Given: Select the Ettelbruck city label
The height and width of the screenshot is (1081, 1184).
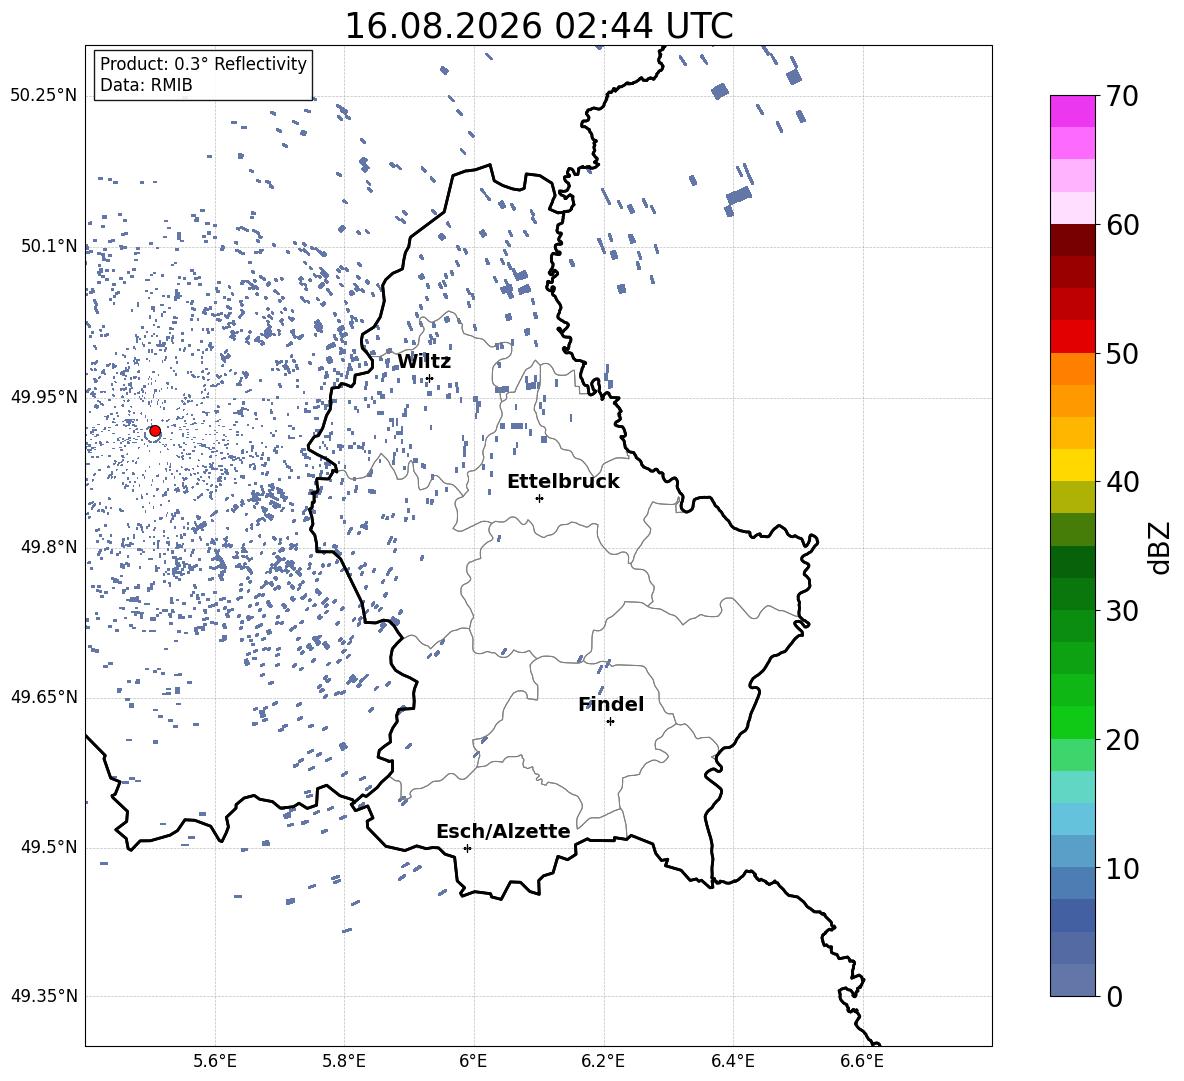Looking at the screenshot, I should [x=563, y=482].
